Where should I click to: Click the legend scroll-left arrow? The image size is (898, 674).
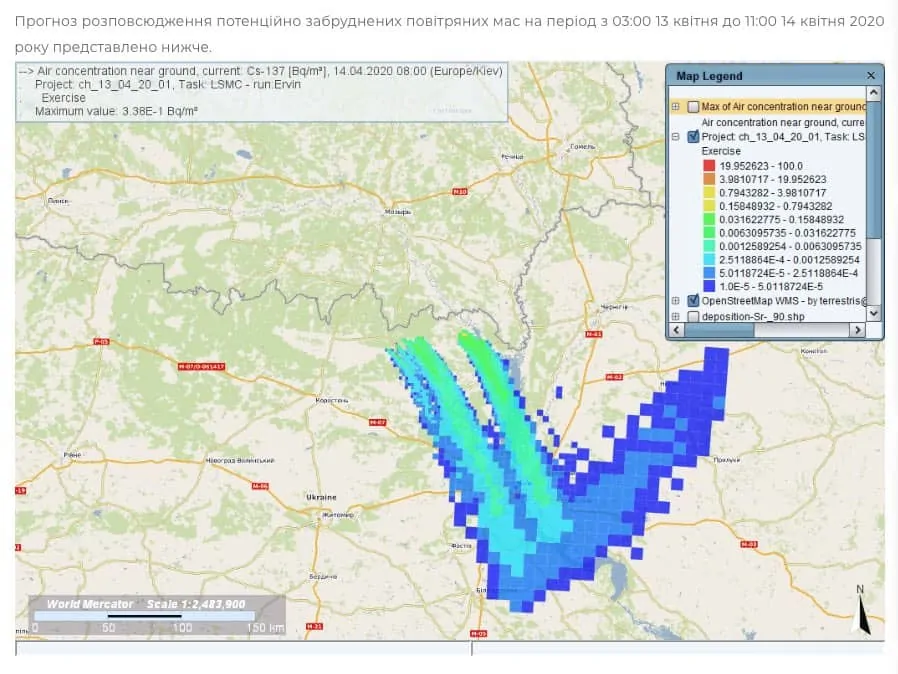675,329
